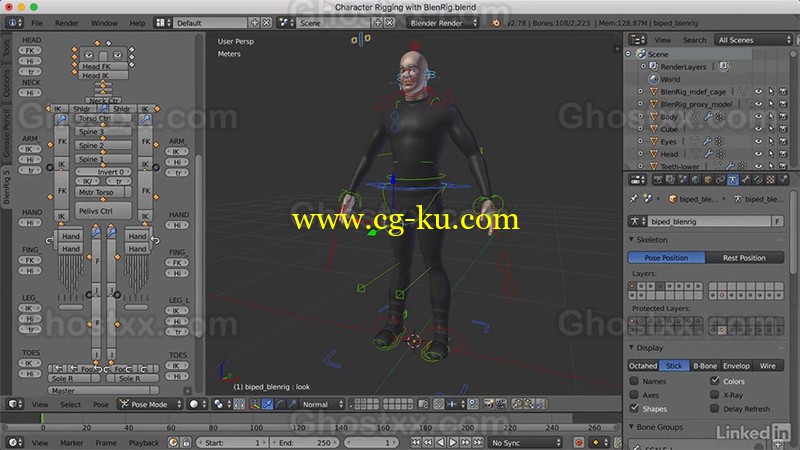Click the Head FK button in rig picker
Screen dimensions: 800x450
coord(103,66)
